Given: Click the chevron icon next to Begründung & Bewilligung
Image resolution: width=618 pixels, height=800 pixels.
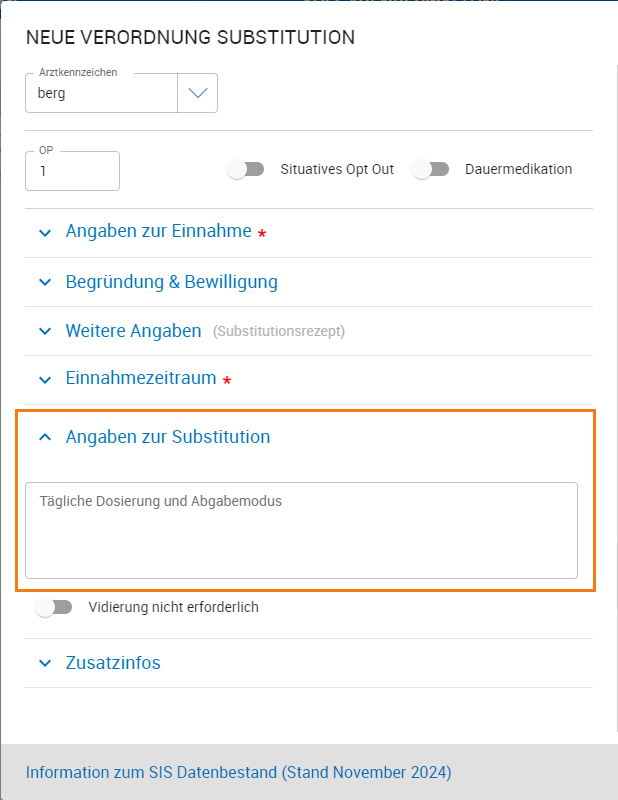Looking at the screenshot, I should click(x=44, y=282).
